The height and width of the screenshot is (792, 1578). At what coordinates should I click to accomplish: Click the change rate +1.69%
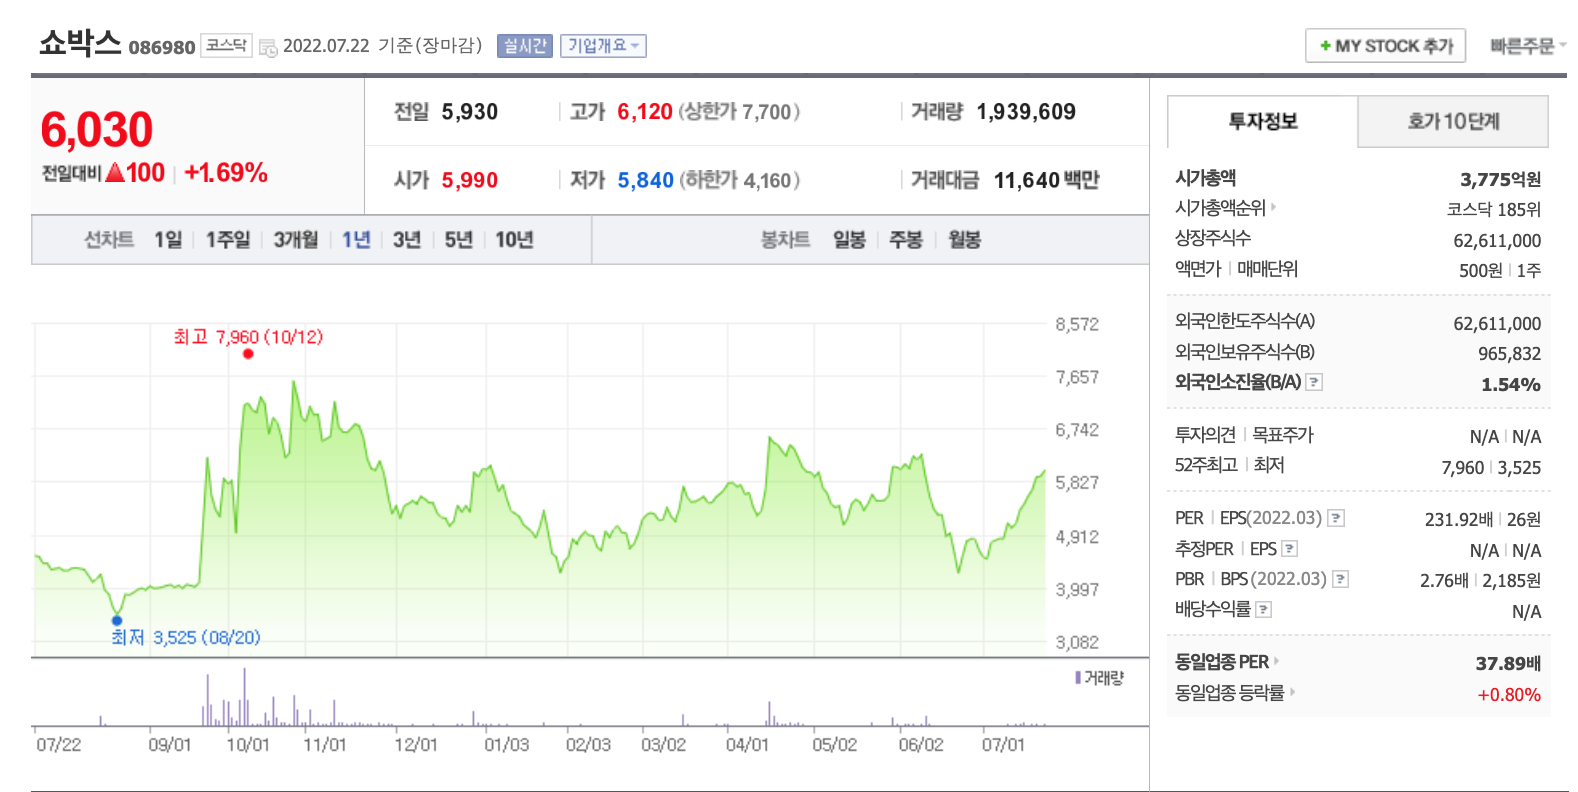(x=226, y=173)
